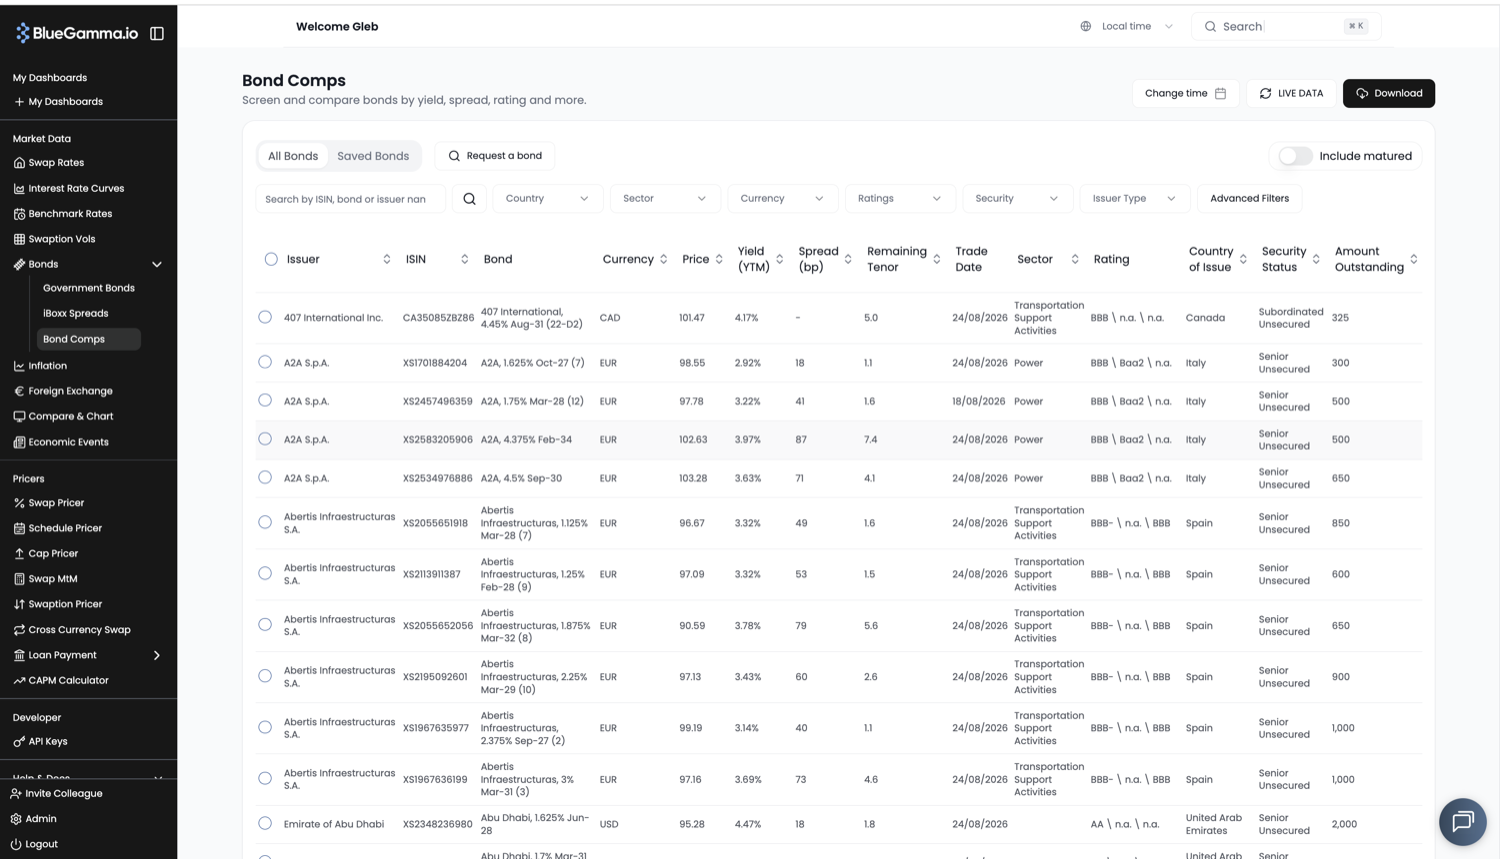The width and height of the screenshot is (1500, 859).
Task: Open the Ratings filter dropdown
Action: point(900,198)
